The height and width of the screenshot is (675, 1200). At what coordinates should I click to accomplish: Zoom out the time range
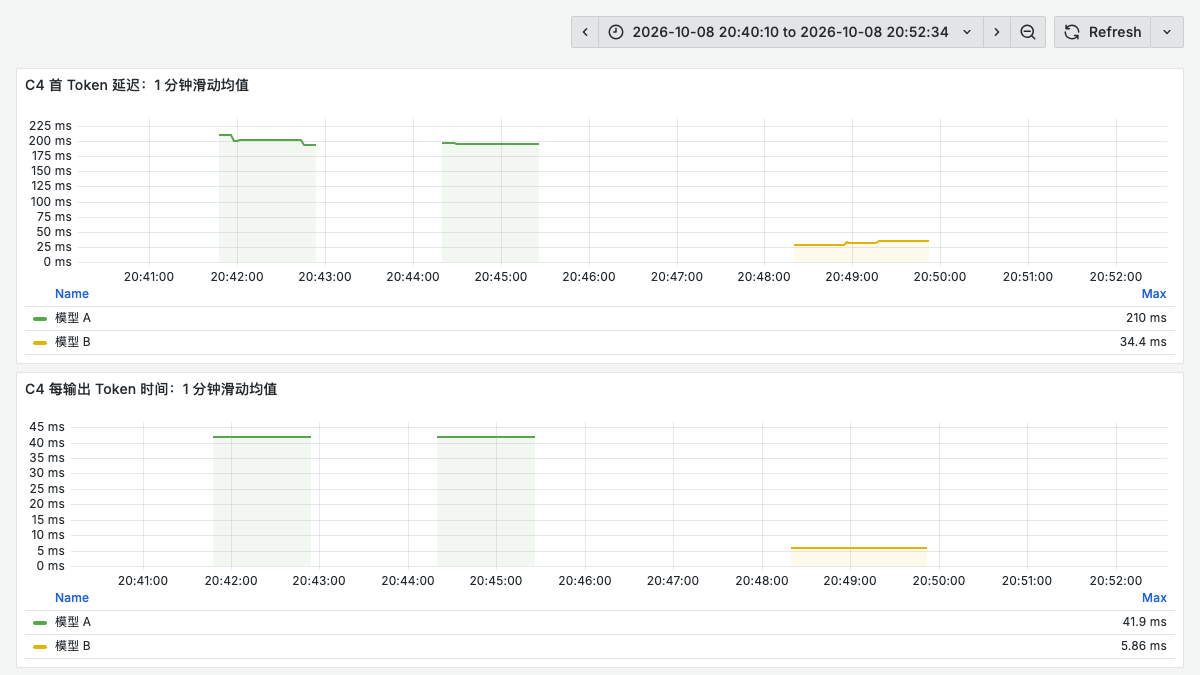(x=1028, y=32)
